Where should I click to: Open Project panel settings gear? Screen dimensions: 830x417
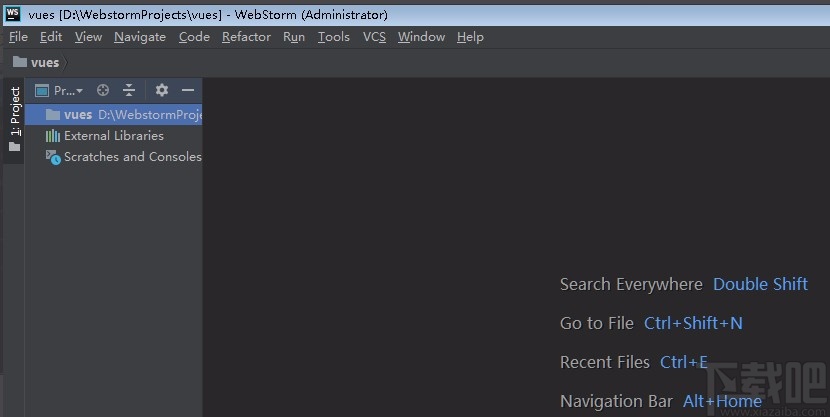click(x=161, y=90)
